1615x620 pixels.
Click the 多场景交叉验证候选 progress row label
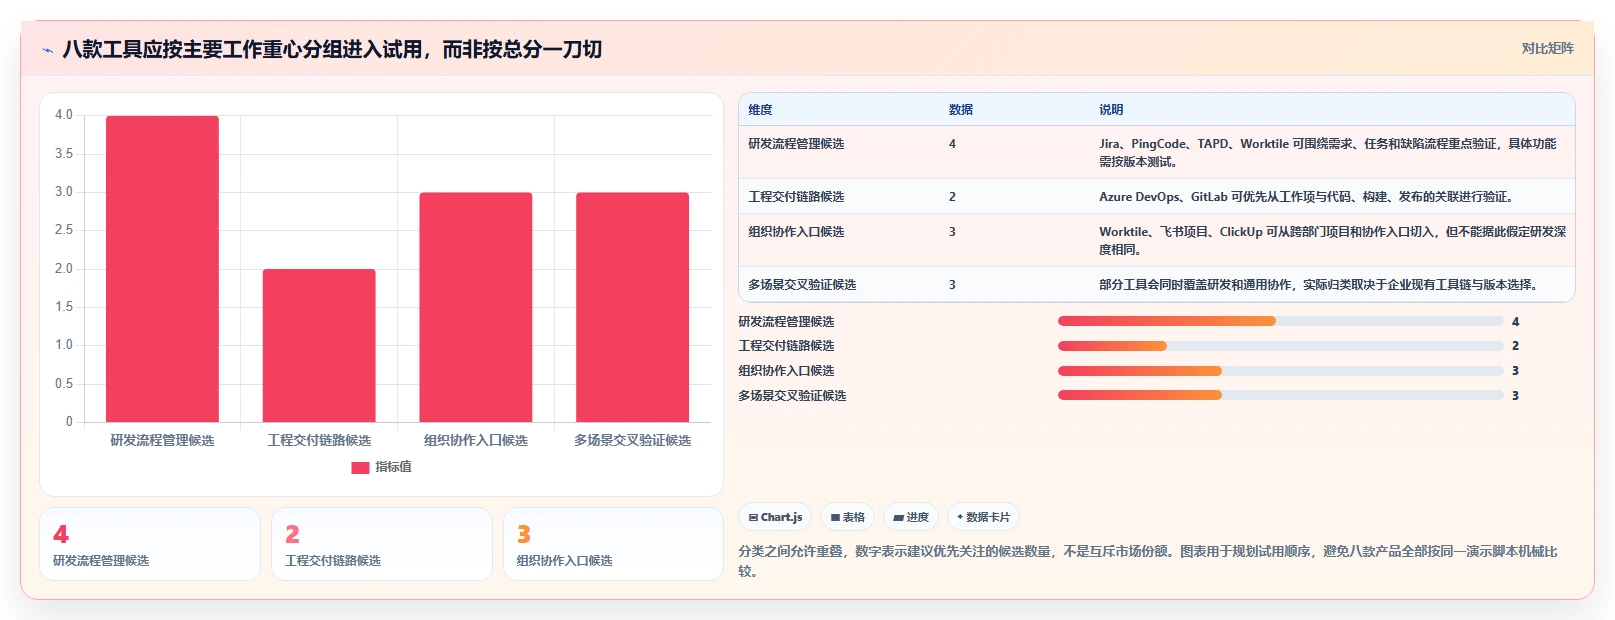coord(792,396)
